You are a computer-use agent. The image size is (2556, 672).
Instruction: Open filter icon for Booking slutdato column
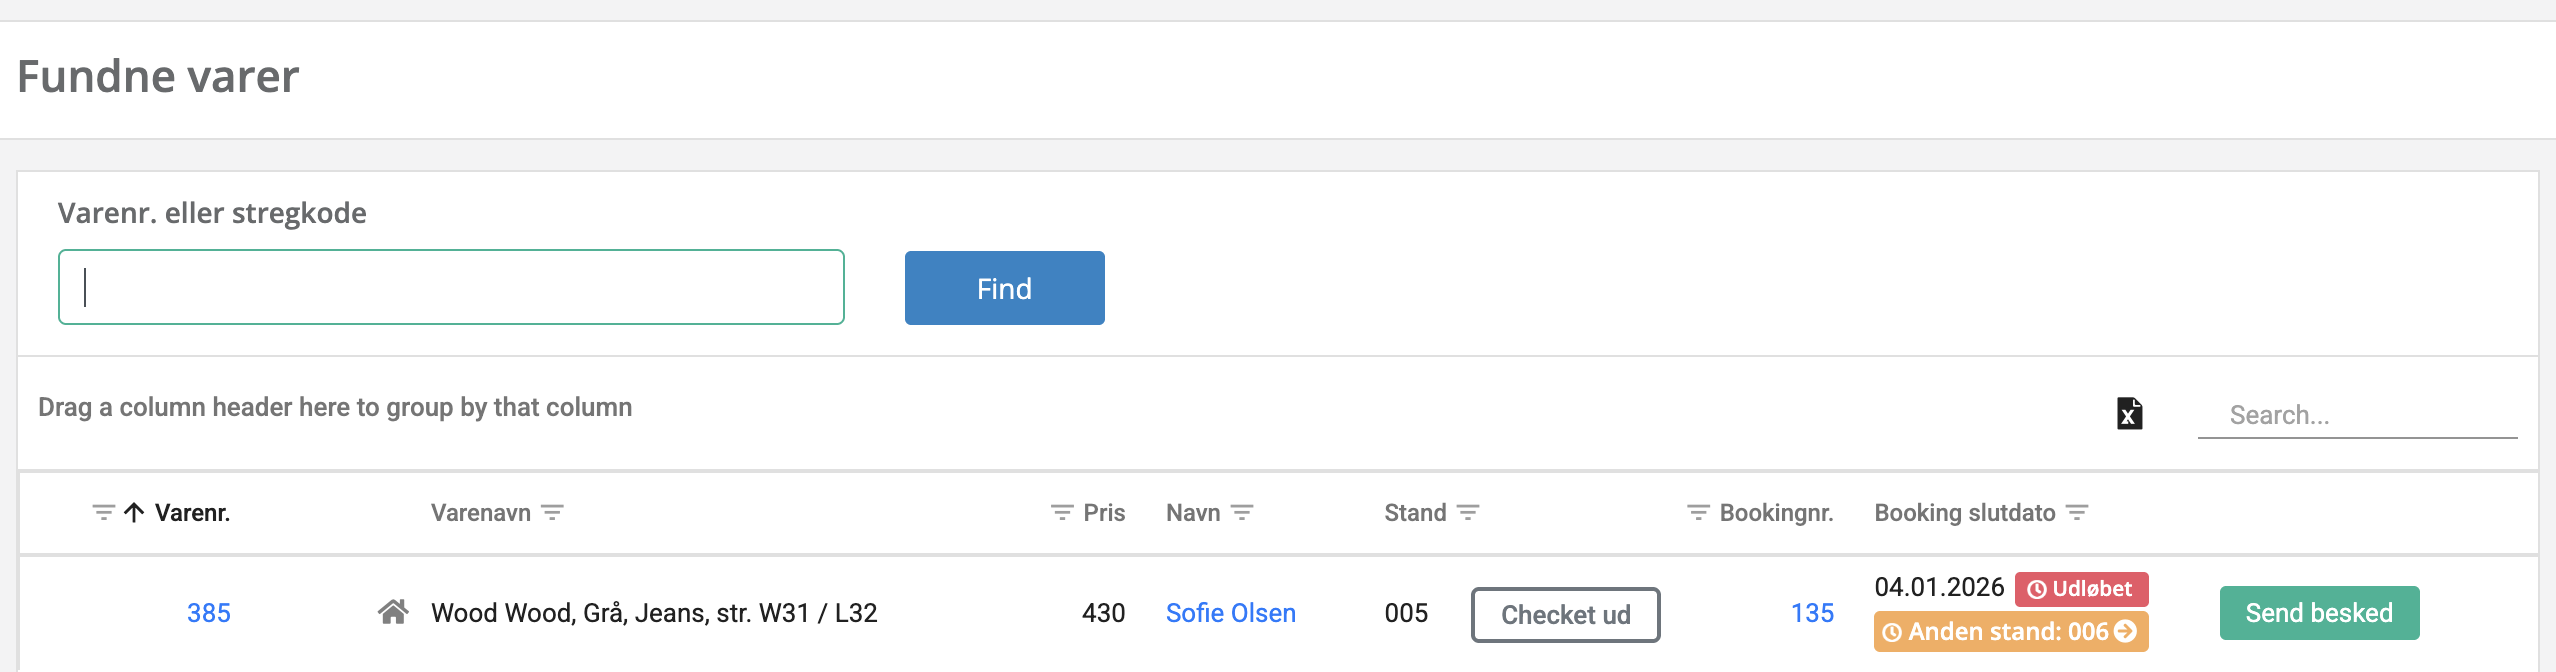coord(2077,513)
